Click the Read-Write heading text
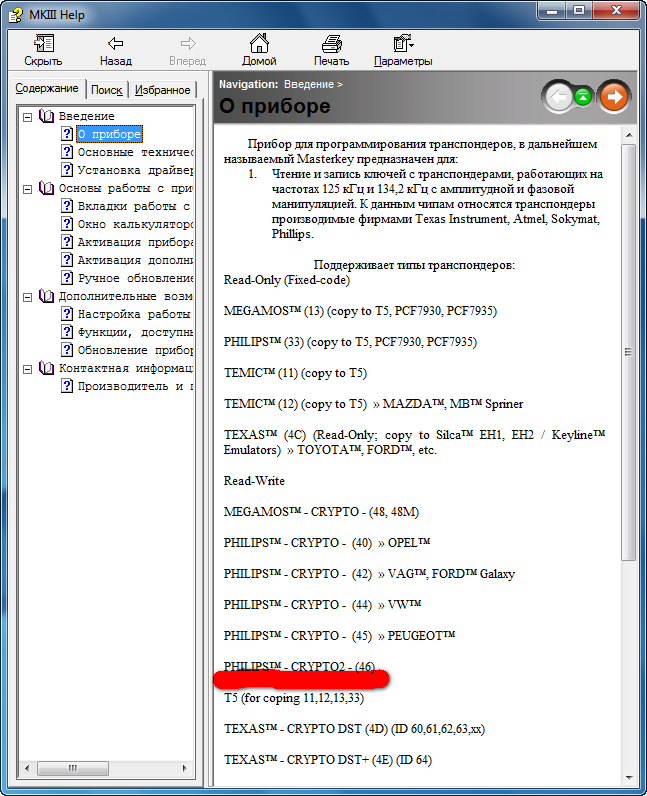Image resolution: width=647 pixels, height=796 pixels. pyautogui.click(x=254, y=481)
